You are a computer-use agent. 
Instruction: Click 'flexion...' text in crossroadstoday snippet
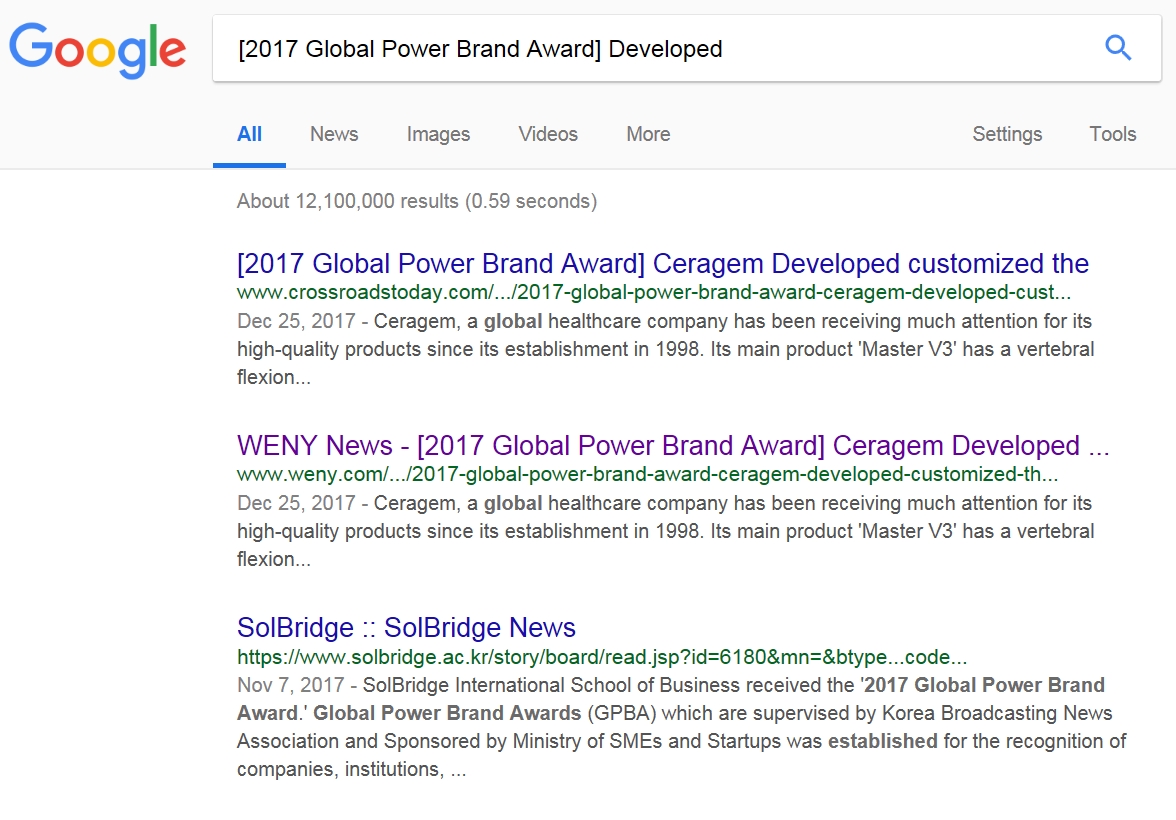[274, 377]
